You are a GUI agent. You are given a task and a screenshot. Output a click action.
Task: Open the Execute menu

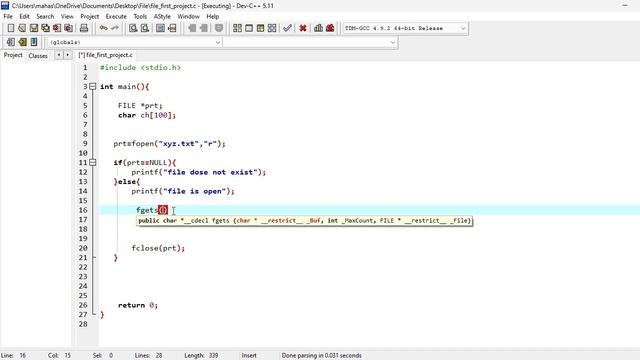[x=116, y=16]
